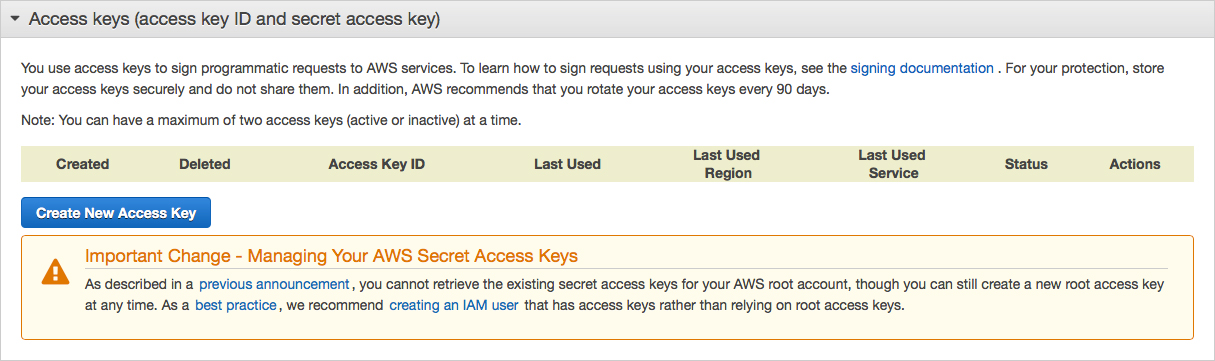Open the creating an IAM user link
1215x361 pixels.
[454, 305]
